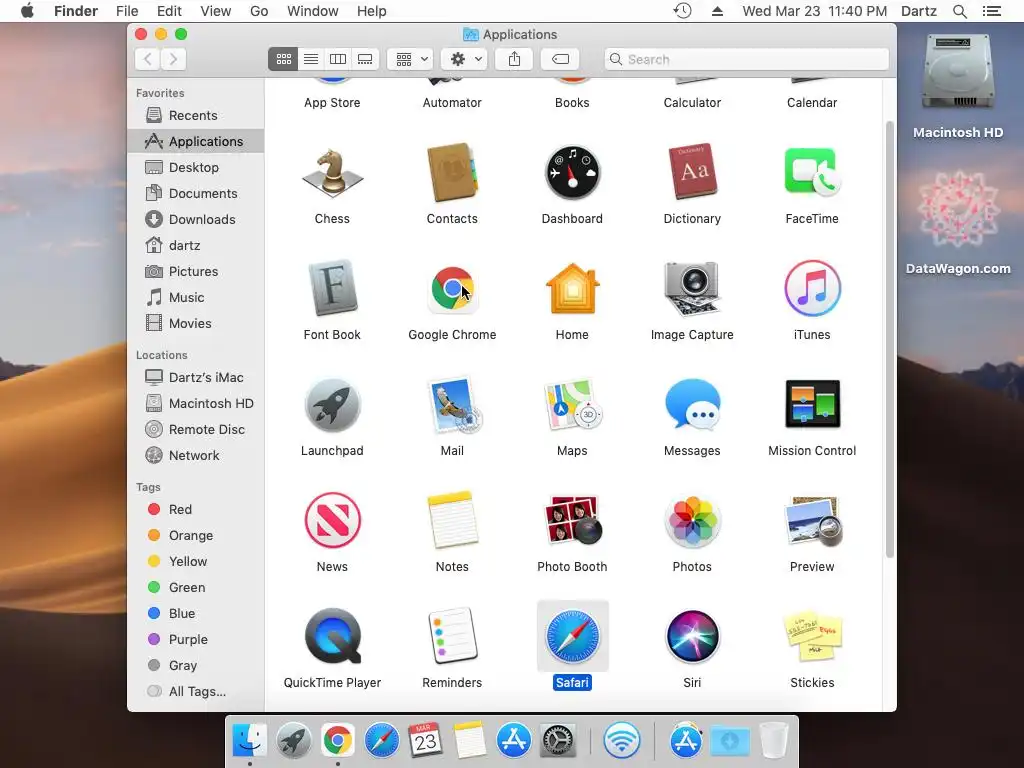Open the View menu
This screenshot has height=768, width=1024.
coord(216,11)
